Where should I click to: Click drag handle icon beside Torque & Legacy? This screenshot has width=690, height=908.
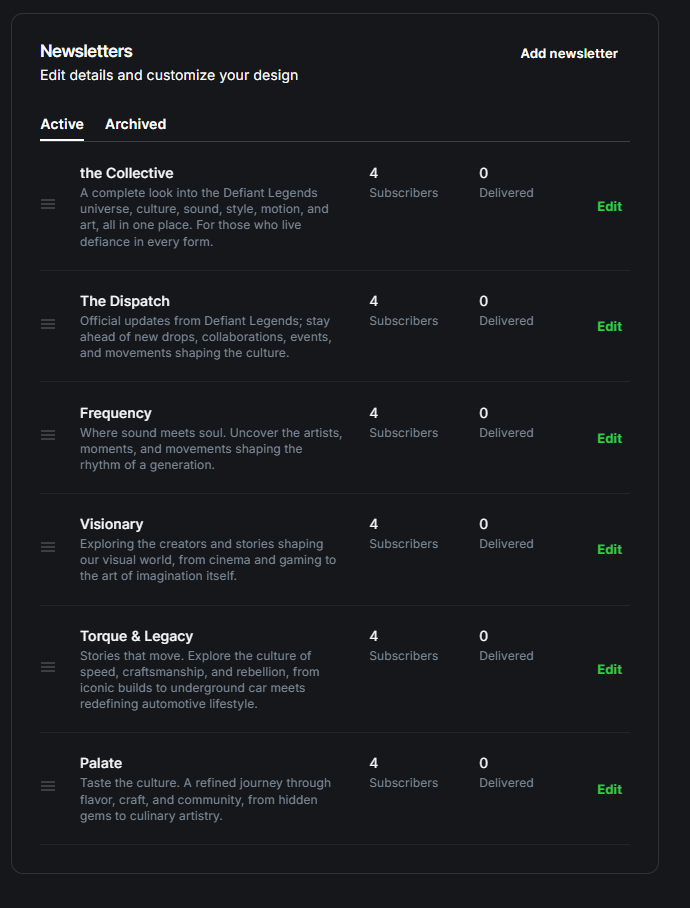pos(48,667)
